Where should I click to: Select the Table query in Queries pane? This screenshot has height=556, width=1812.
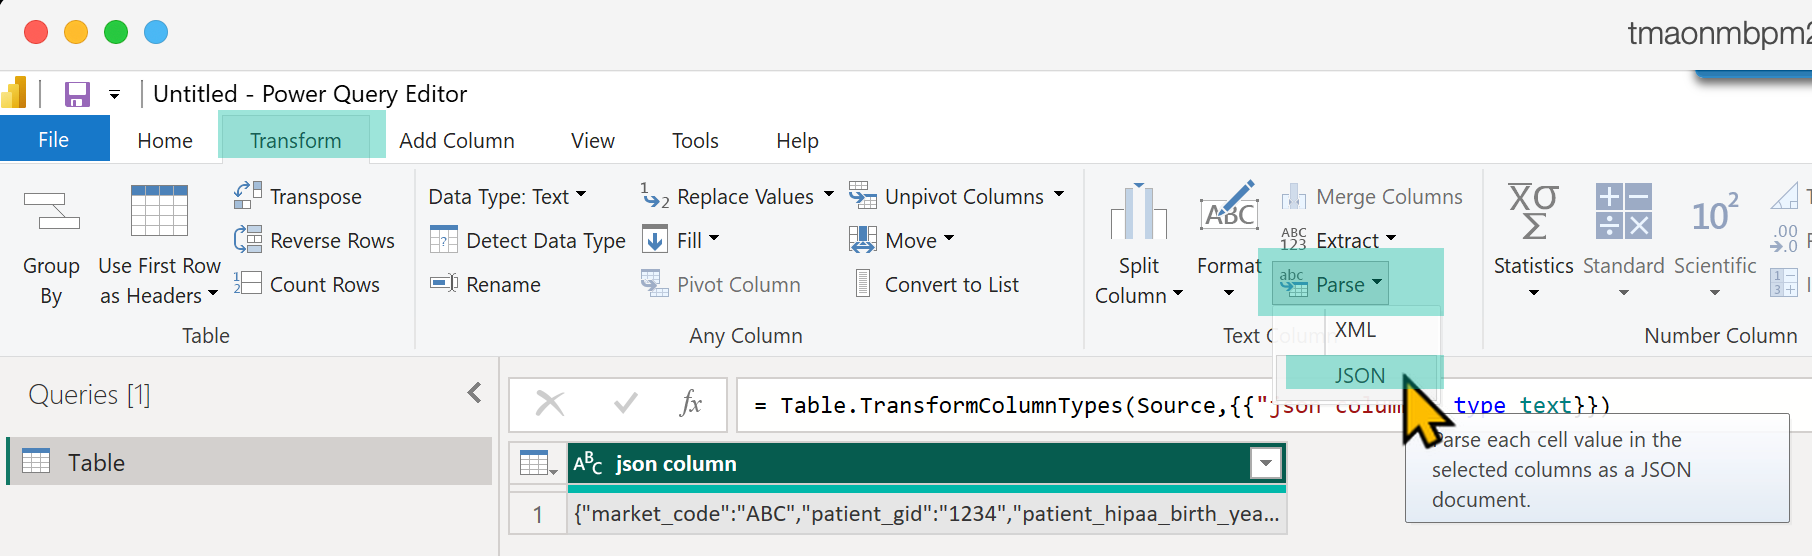point(250,461)
